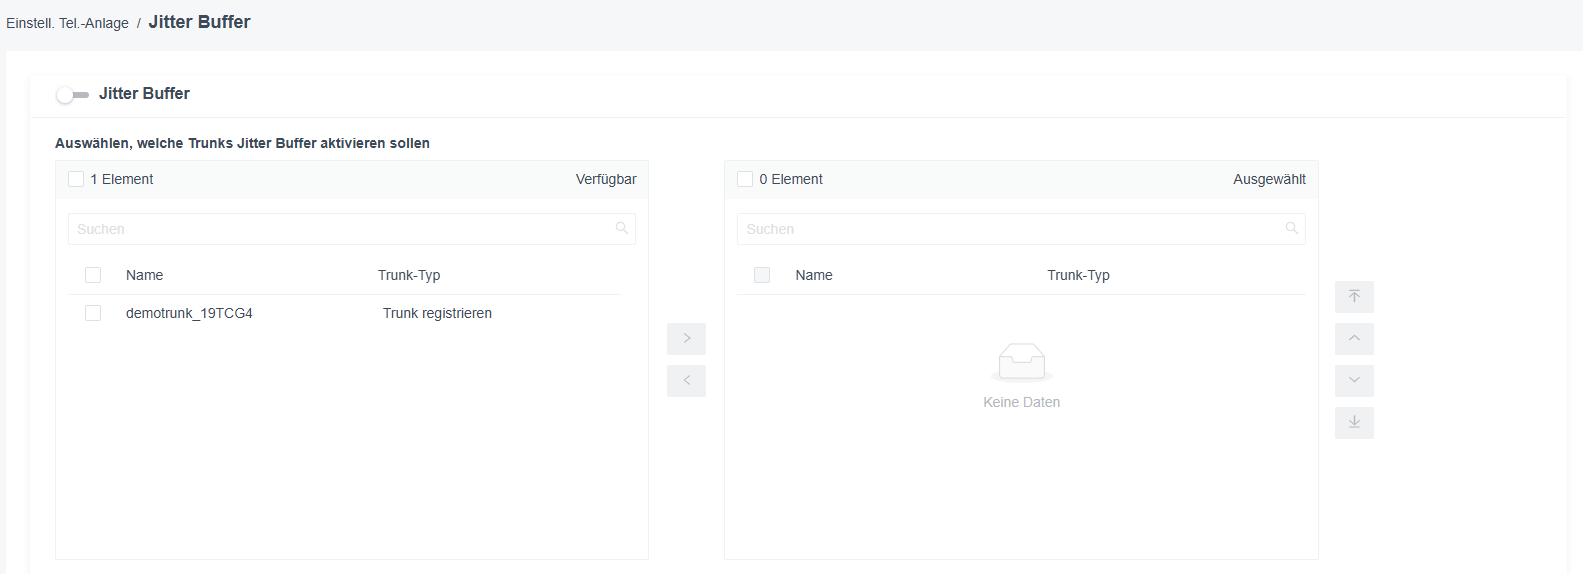Select the demotrunk_19TCG4 row checkbox

tap(93, 313)
